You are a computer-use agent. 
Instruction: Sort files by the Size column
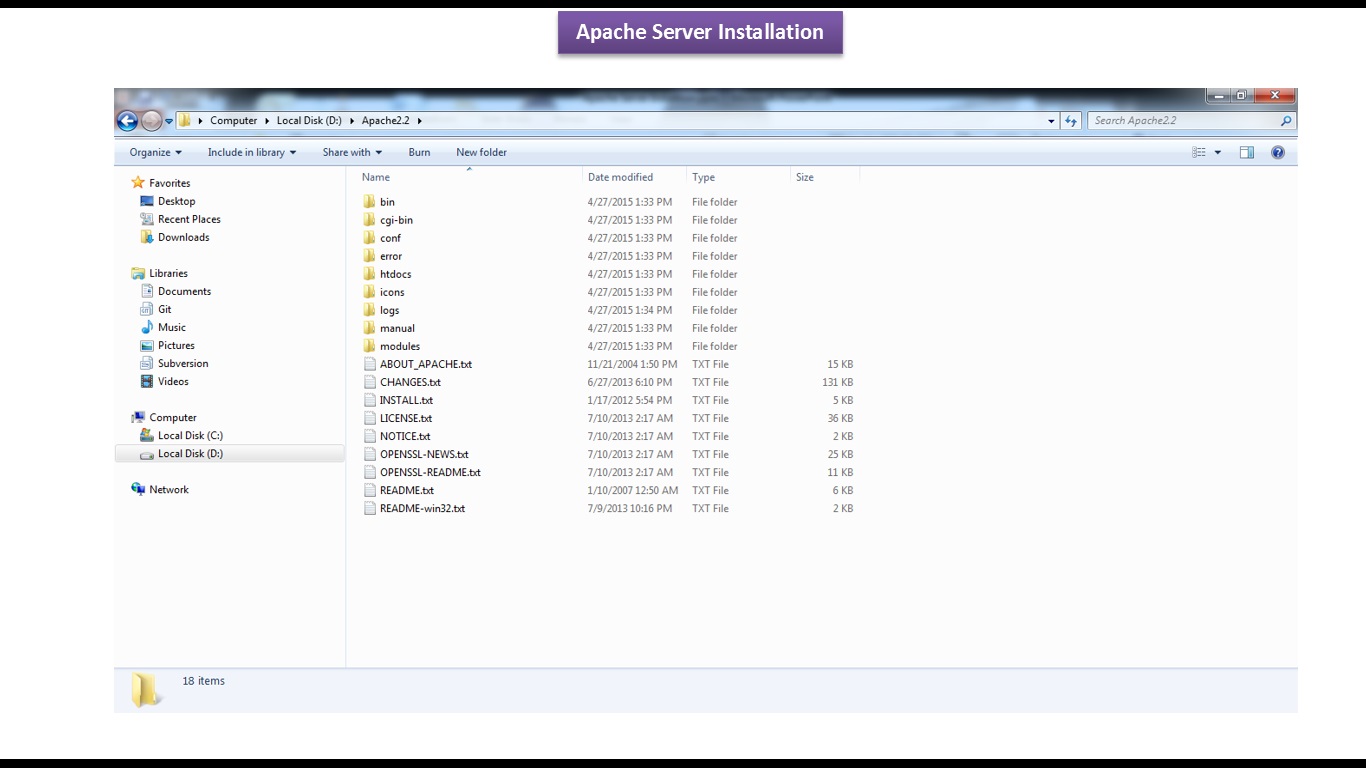(805, 177)
